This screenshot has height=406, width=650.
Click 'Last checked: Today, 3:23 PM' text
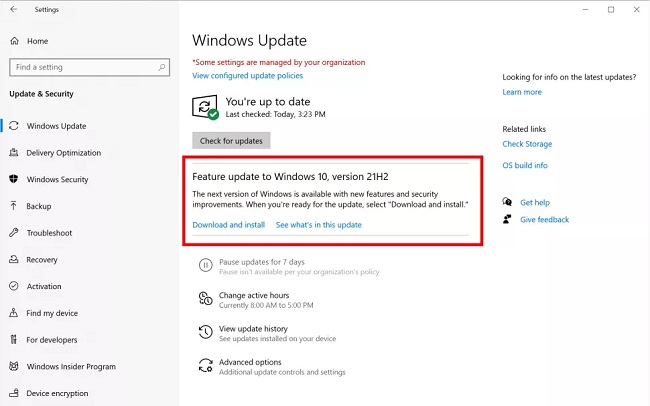pos(275,114)
